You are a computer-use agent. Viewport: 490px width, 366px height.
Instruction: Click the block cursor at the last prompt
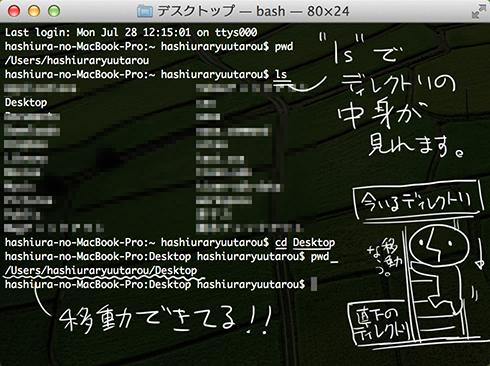(x=314, y=285)
